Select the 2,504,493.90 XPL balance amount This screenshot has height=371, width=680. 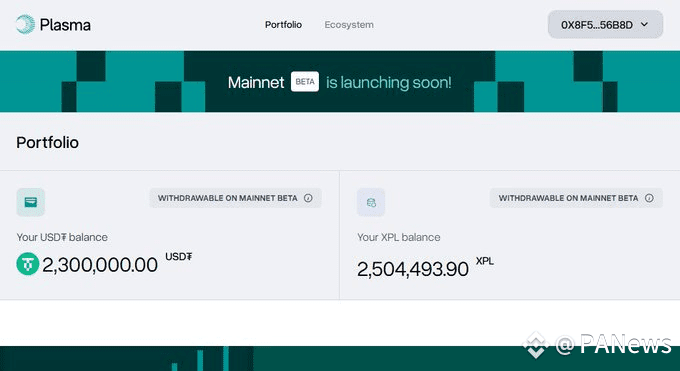412,269
